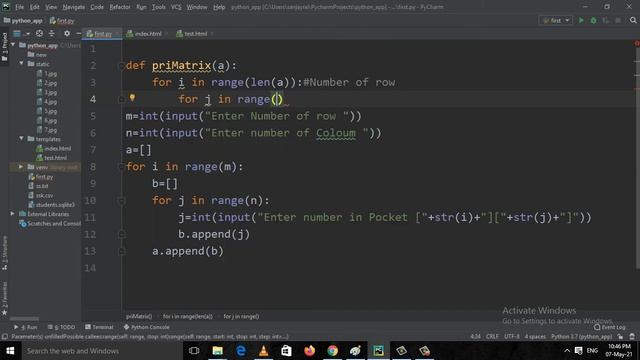
Task: Switch to the index.html editor tab
Action: (x=147, y=34)
